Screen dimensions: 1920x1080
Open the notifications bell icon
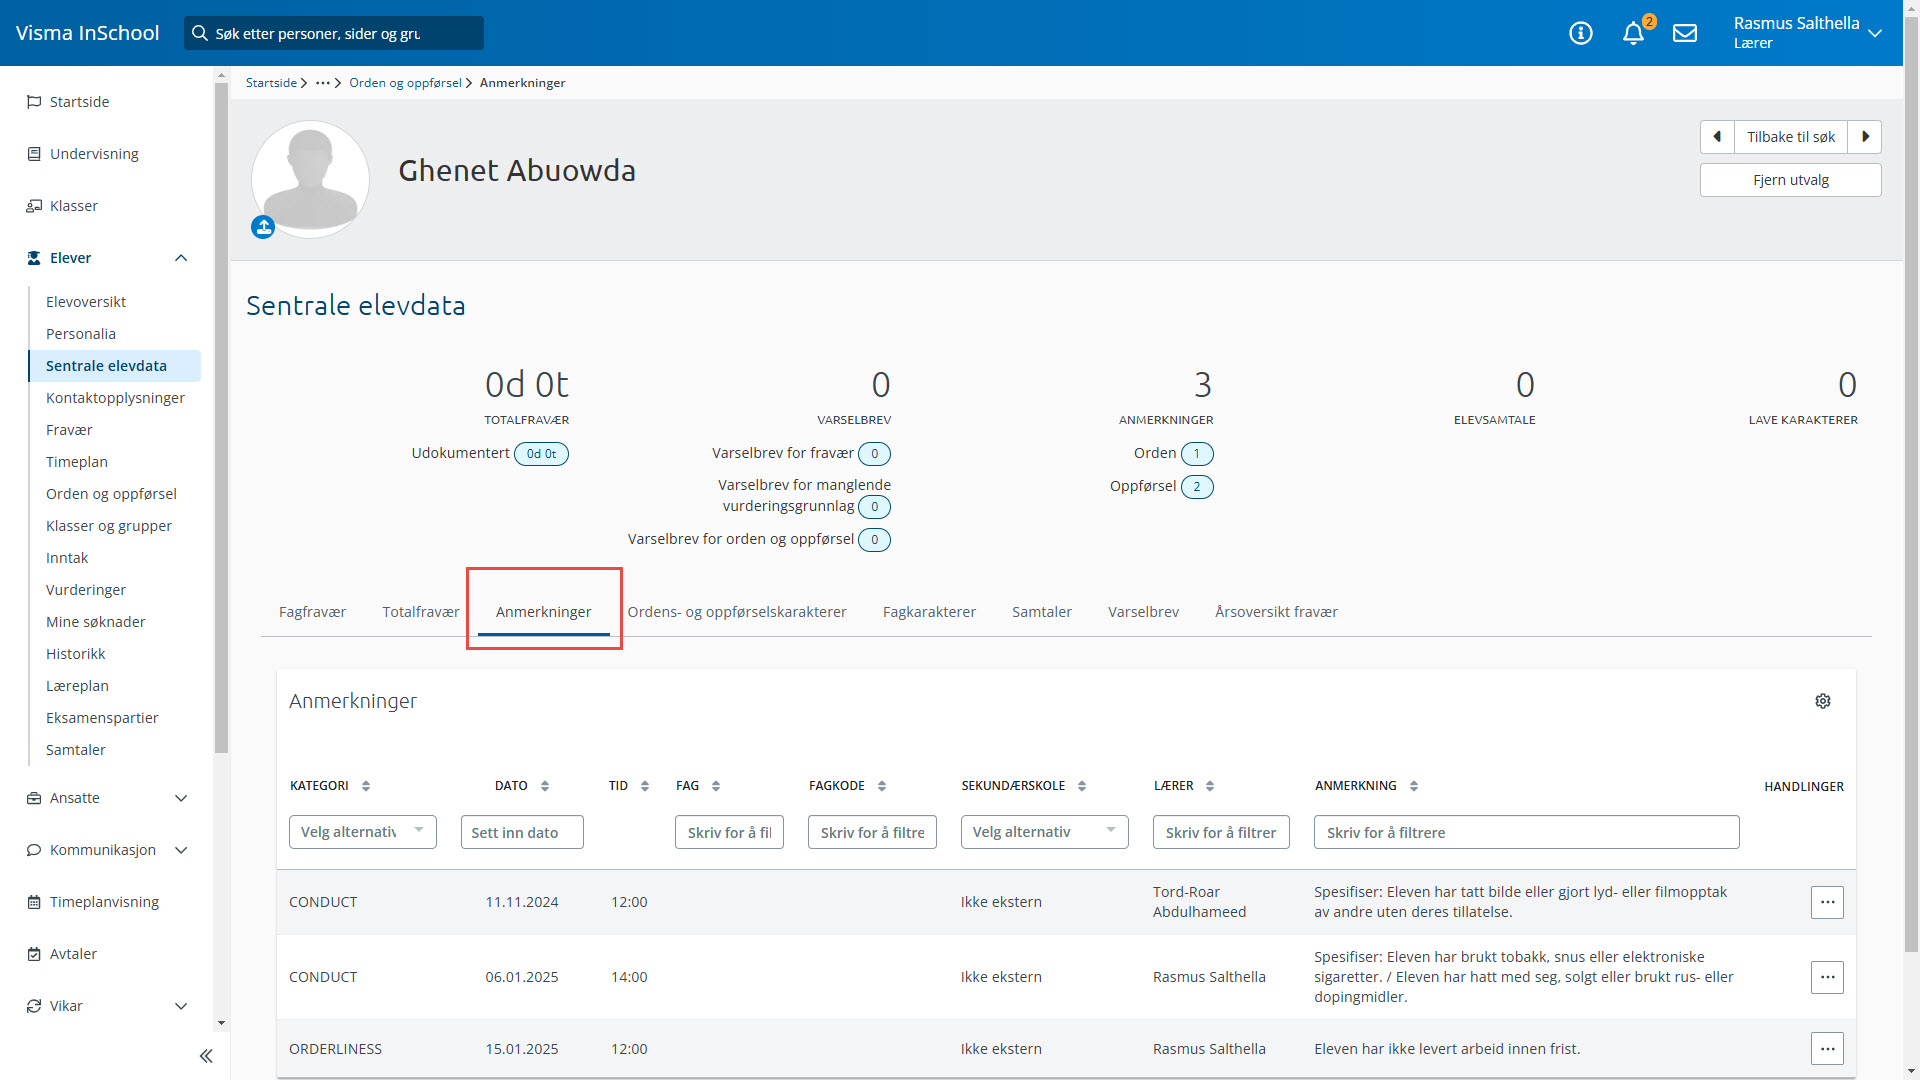tap(1633, 33)
